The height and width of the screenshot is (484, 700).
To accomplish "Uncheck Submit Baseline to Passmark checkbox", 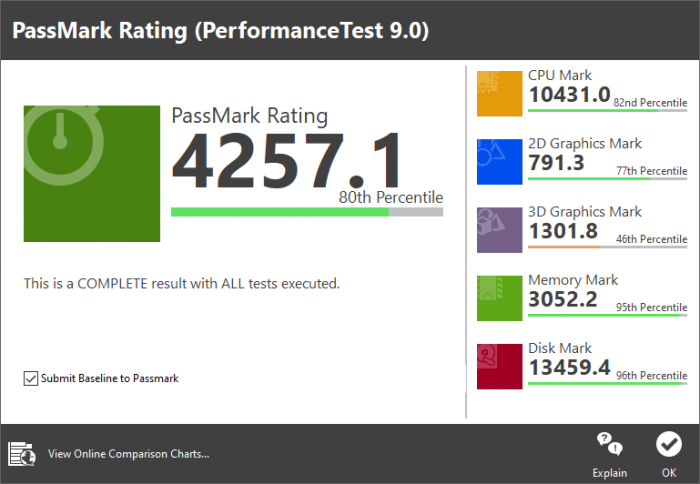I will click(30, 379).
